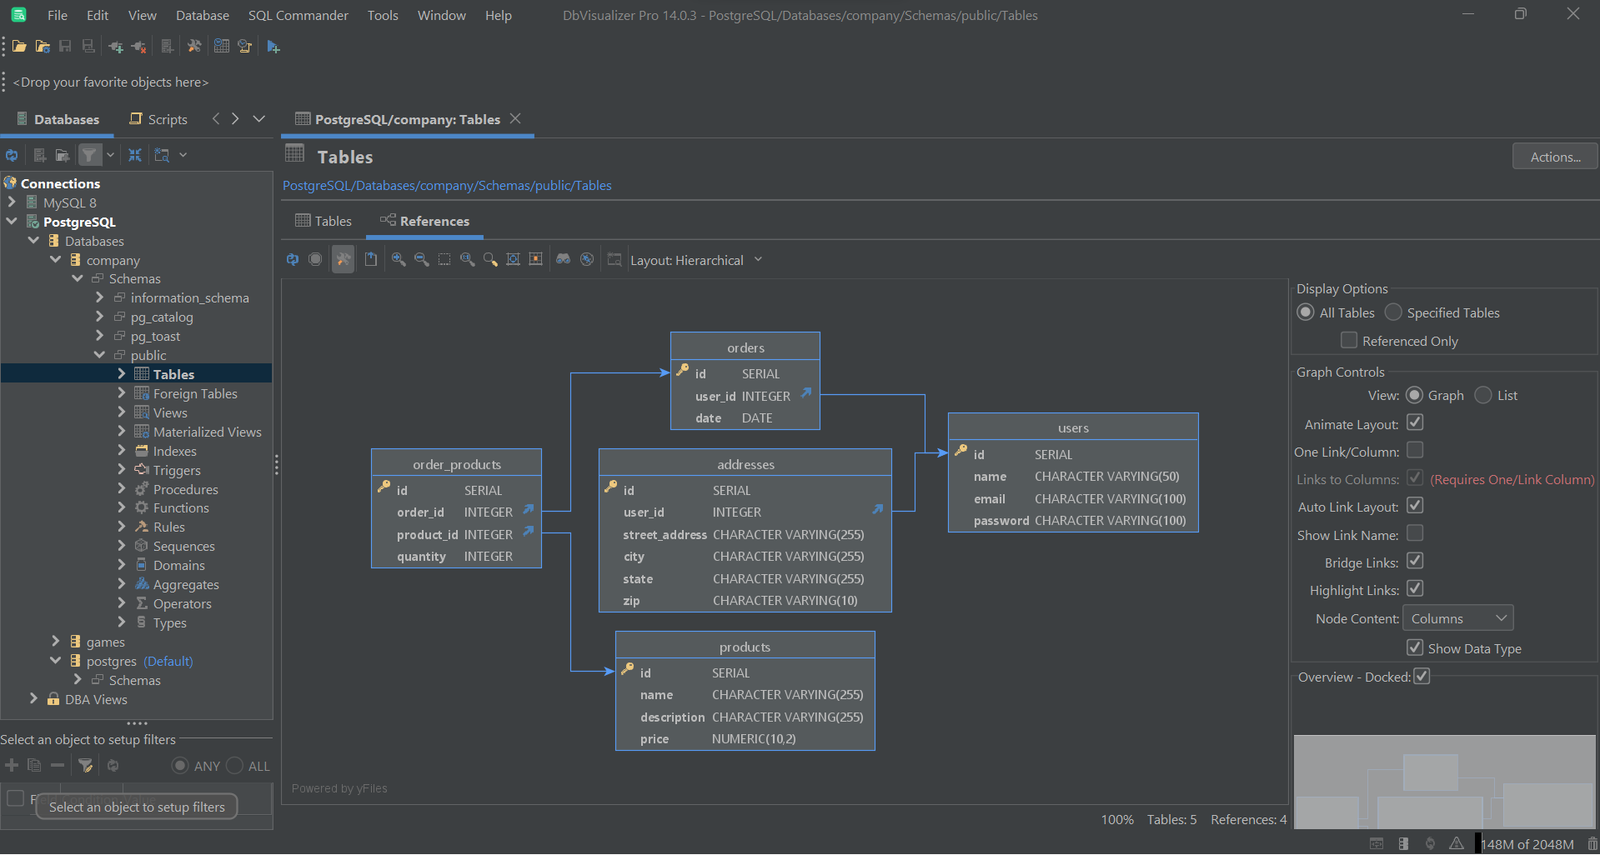Viewport: 1600px width, 855px height.
Task: Reload the Databases tree with refresh icon
Action: [12, 155]
